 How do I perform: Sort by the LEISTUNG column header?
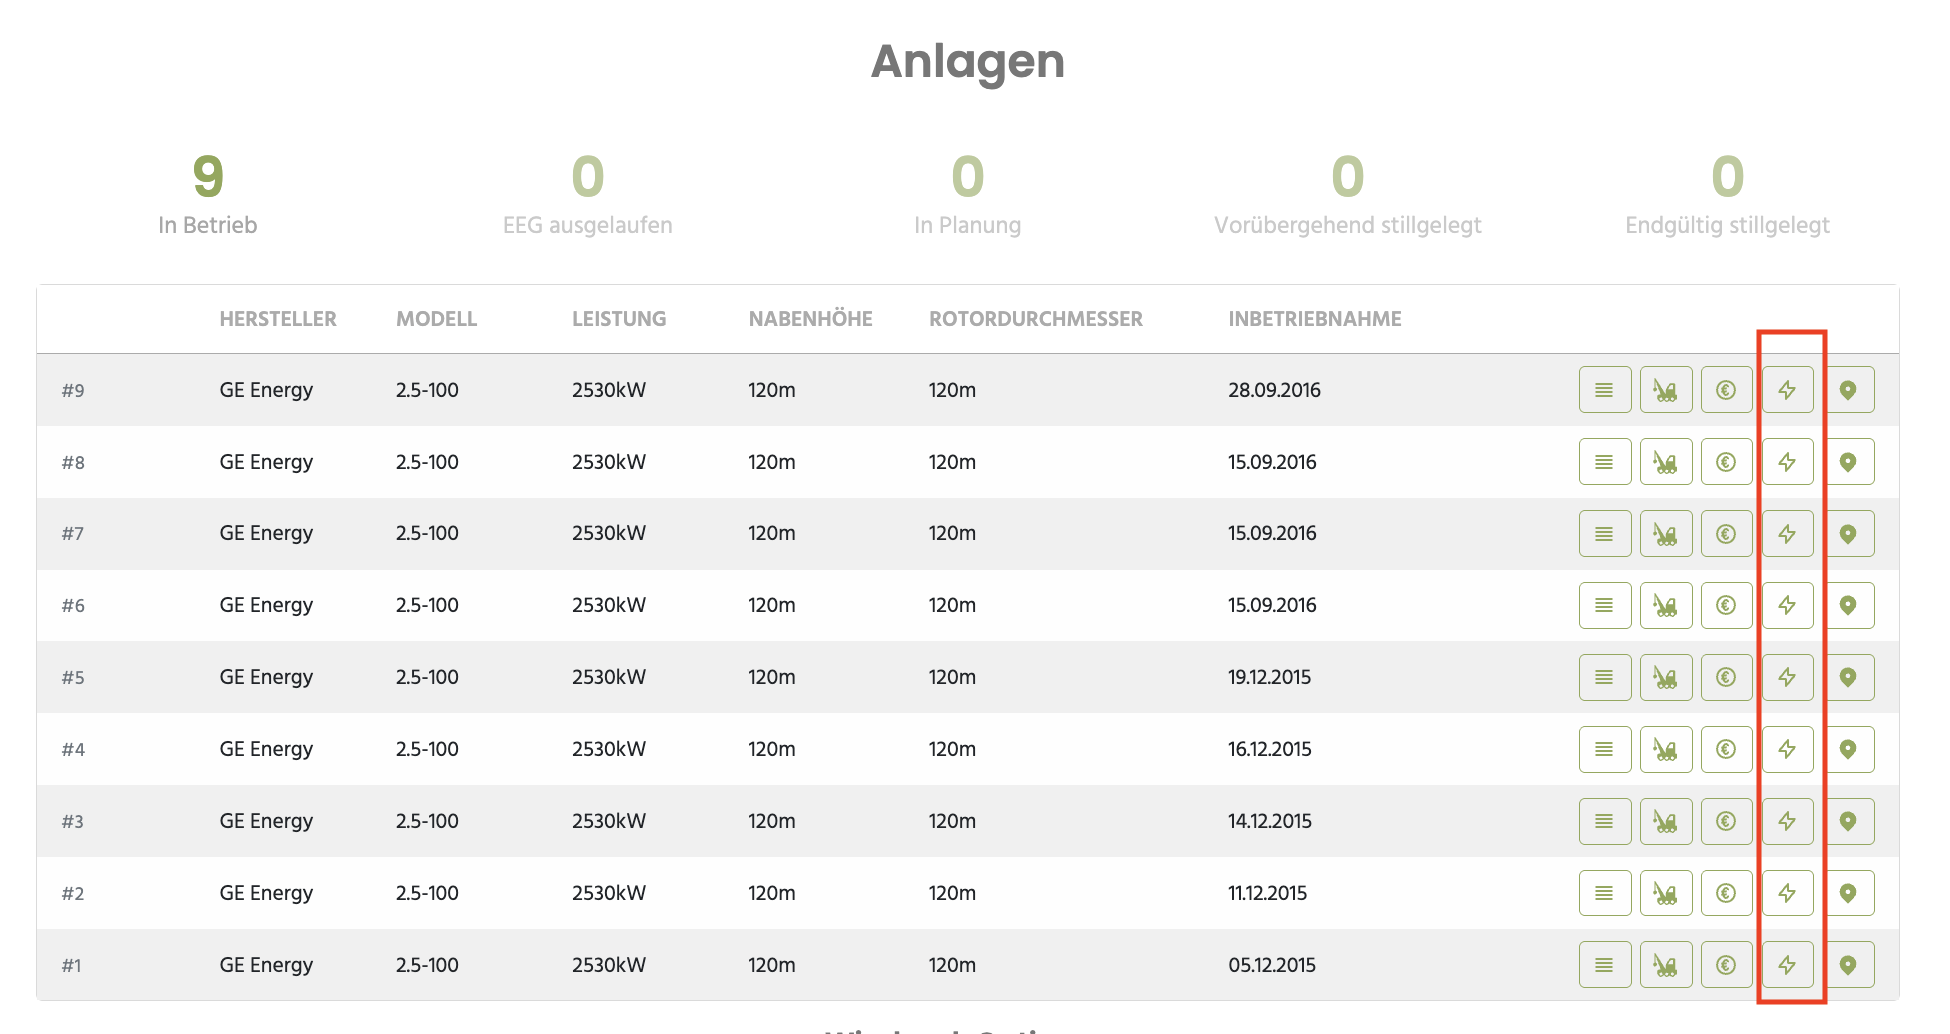(619, 319)
